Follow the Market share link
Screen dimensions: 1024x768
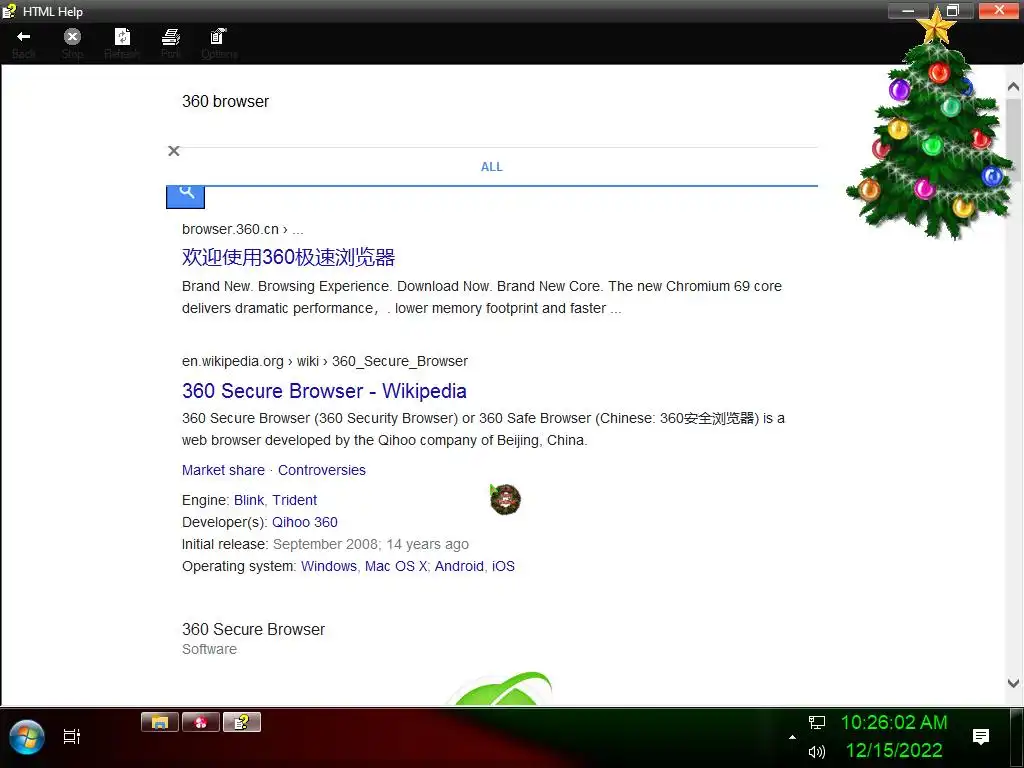pyautogui.click(x=223, y=470)
